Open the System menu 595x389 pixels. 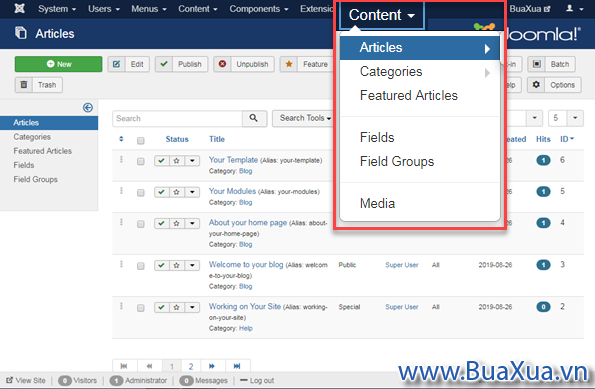(x=57, y=9)
